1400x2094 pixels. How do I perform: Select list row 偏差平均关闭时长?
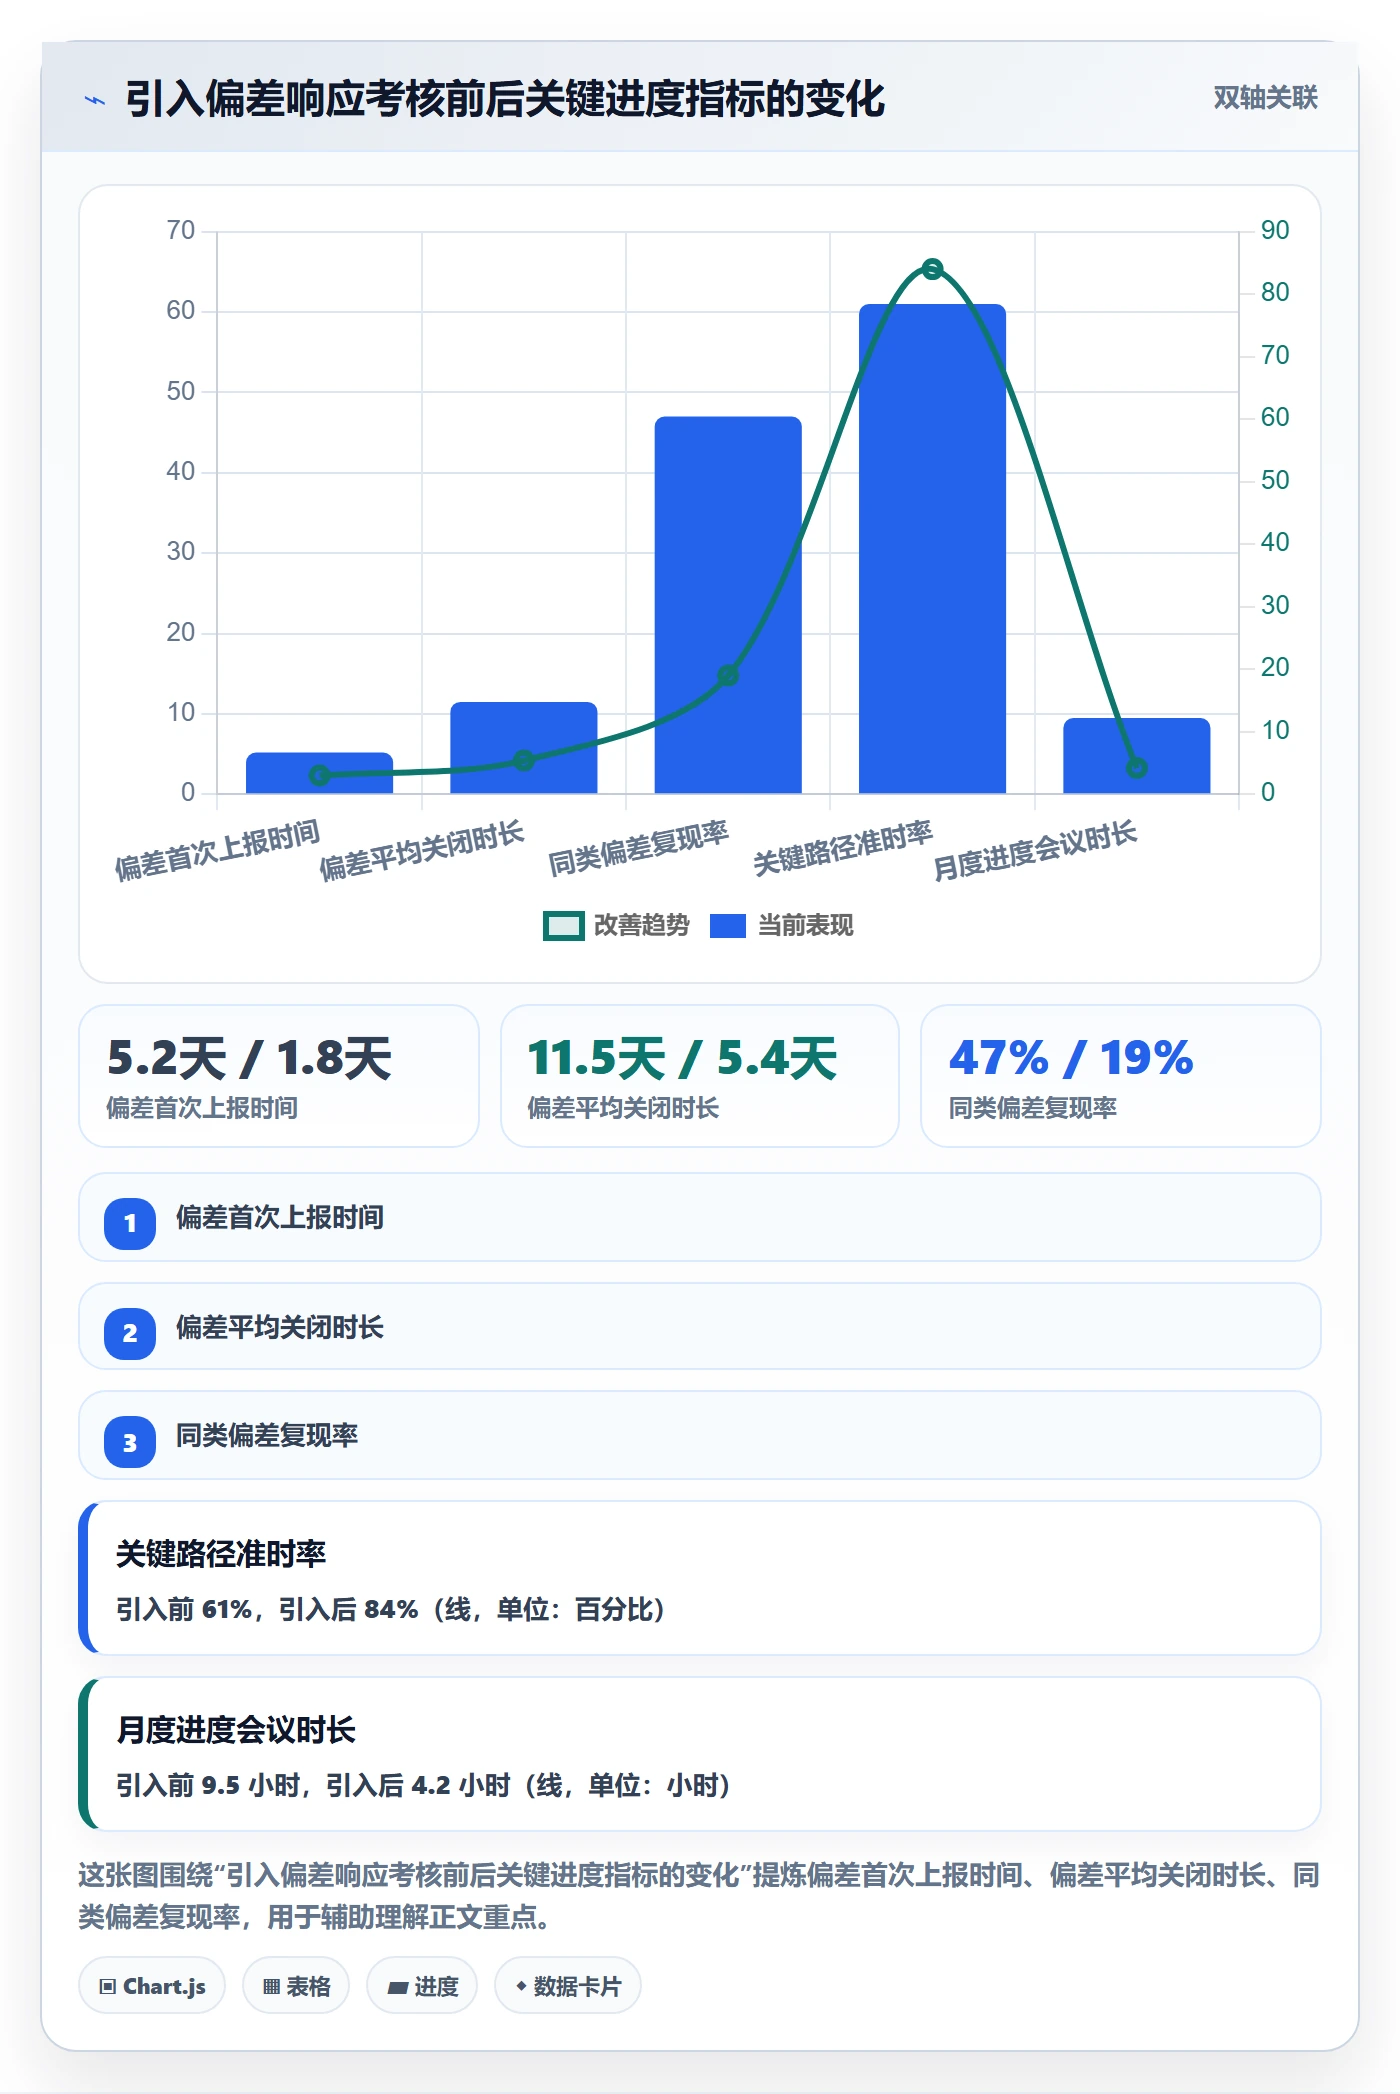700,1326
